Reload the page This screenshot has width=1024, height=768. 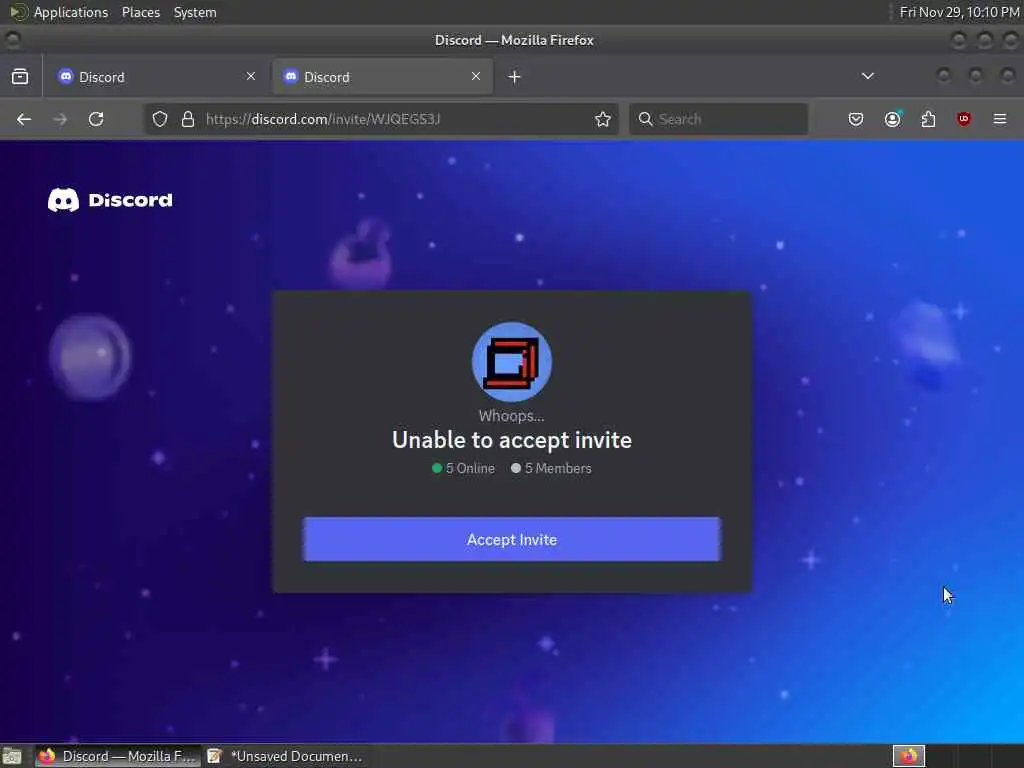(x=96, y=119)
